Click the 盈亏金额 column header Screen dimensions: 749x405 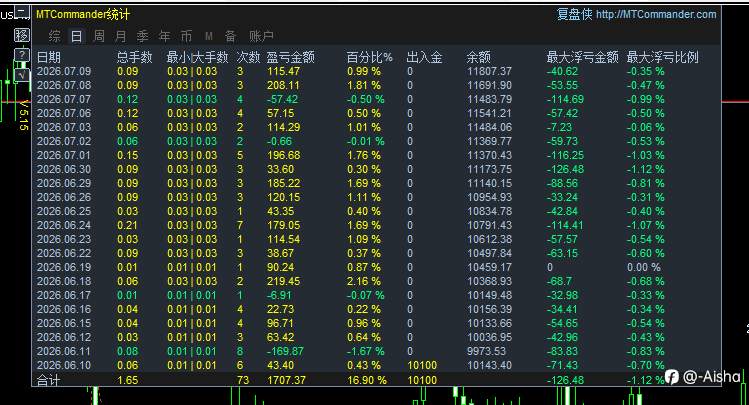click(x=290, y=57)
